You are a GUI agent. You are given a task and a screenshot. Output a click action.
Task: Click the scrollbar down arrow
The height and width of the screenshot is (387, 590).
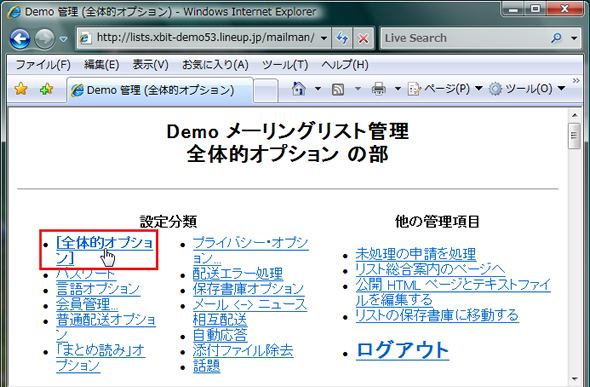(574, 379)
